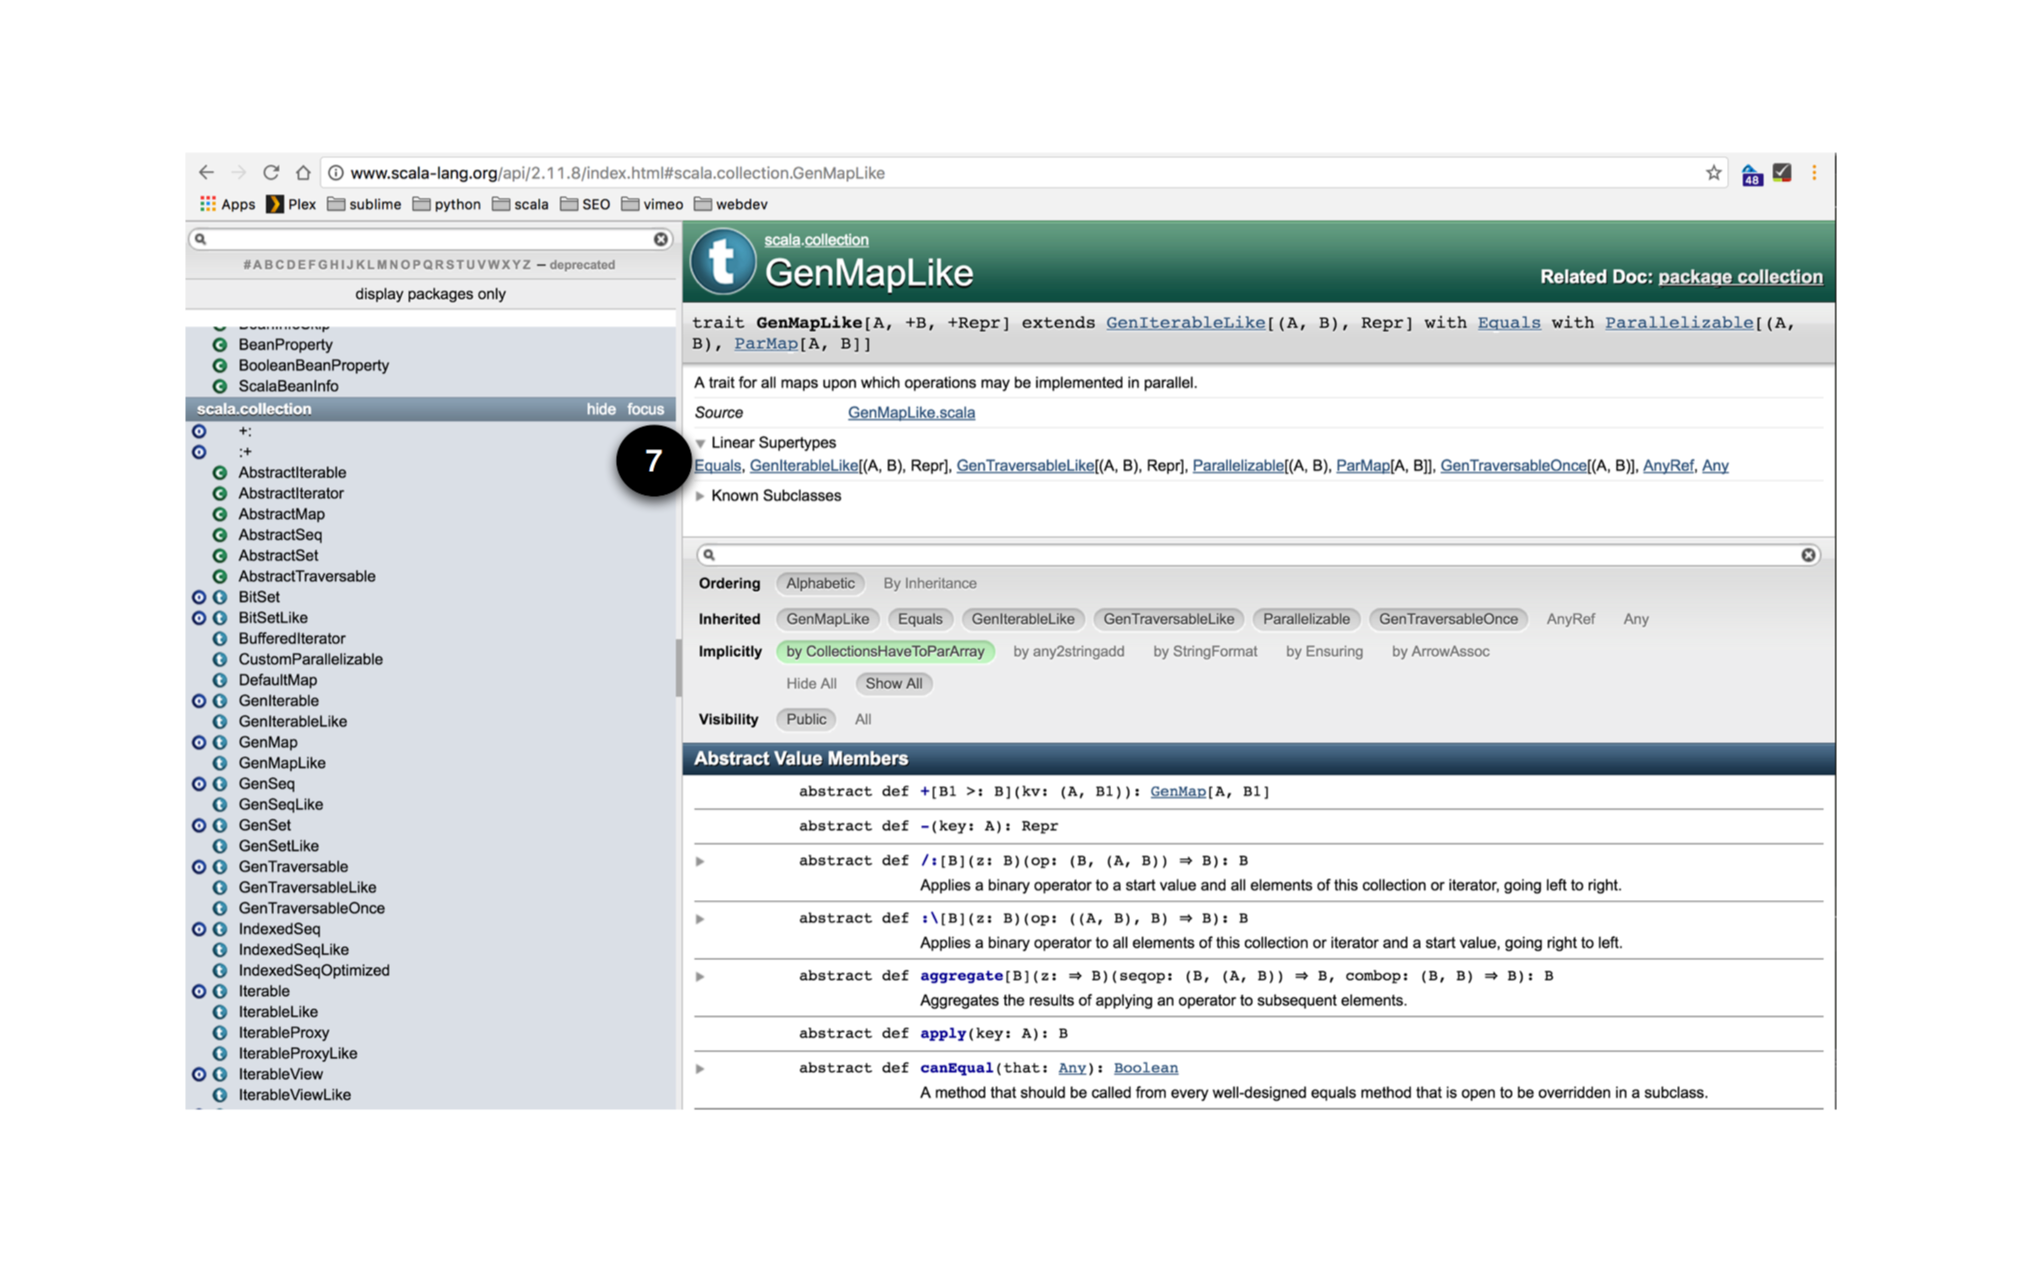Click in the member filter input

(x=1250, y=555)
